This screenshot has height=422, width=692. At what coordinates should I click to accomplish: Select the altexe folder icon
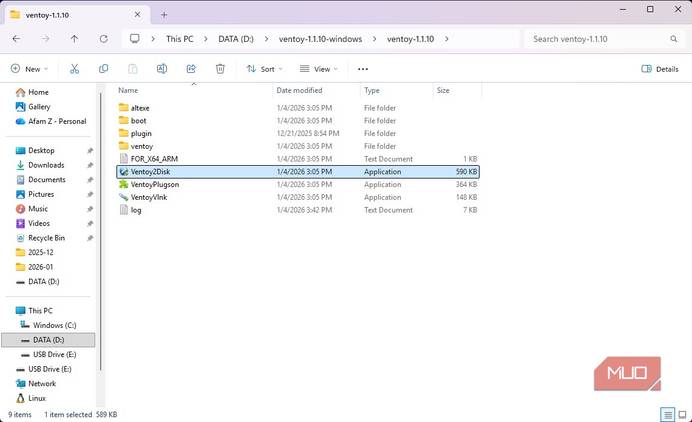coord(124,108)
